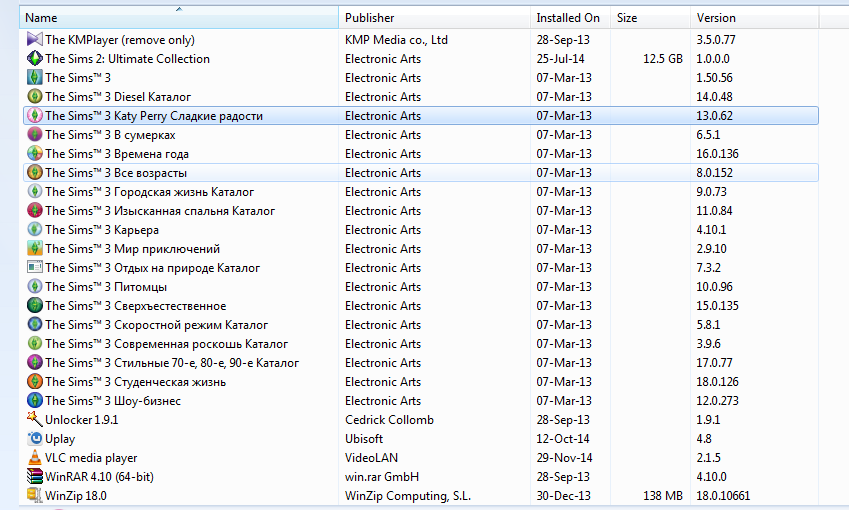Click The Sims 3 Стильные 70-е icon
Screen dimensions: 849x510
coord(35,362)
